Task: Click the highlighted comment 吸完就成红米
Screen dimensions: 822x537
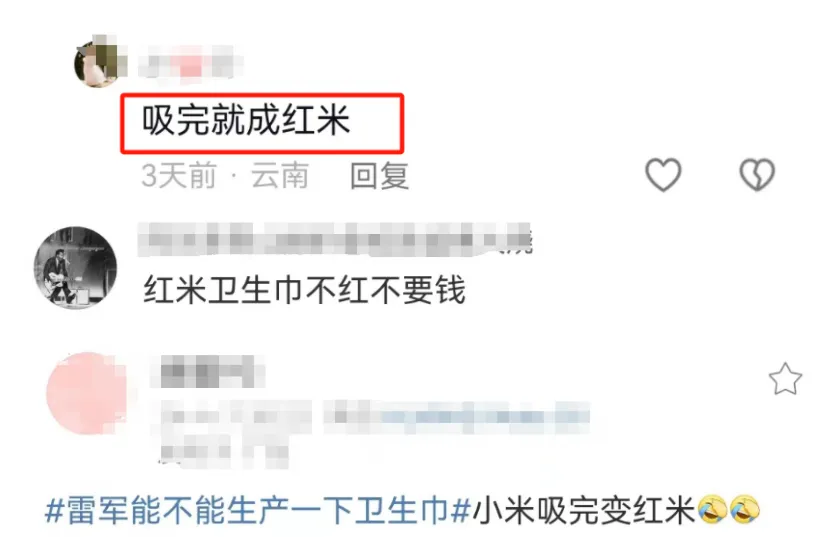Action: coord(246,121)
